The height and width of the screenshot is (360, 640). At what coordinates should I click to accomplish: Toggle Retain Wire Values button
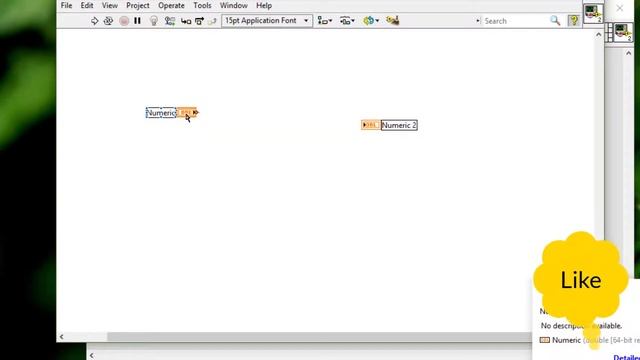pyautogui.click(x=170, y=21)
